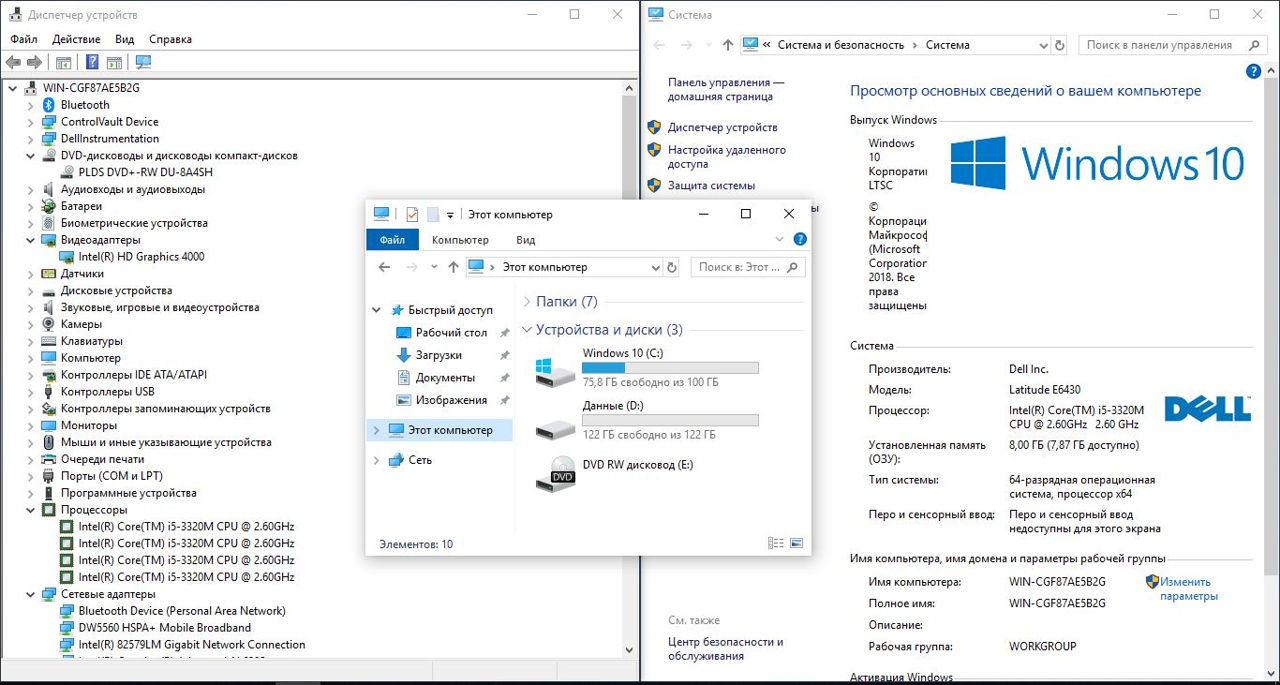This screenshot has height=685, width=1280.
Task: Click the Back arrow in Device Manager toolbar
Action: point(13,62)
